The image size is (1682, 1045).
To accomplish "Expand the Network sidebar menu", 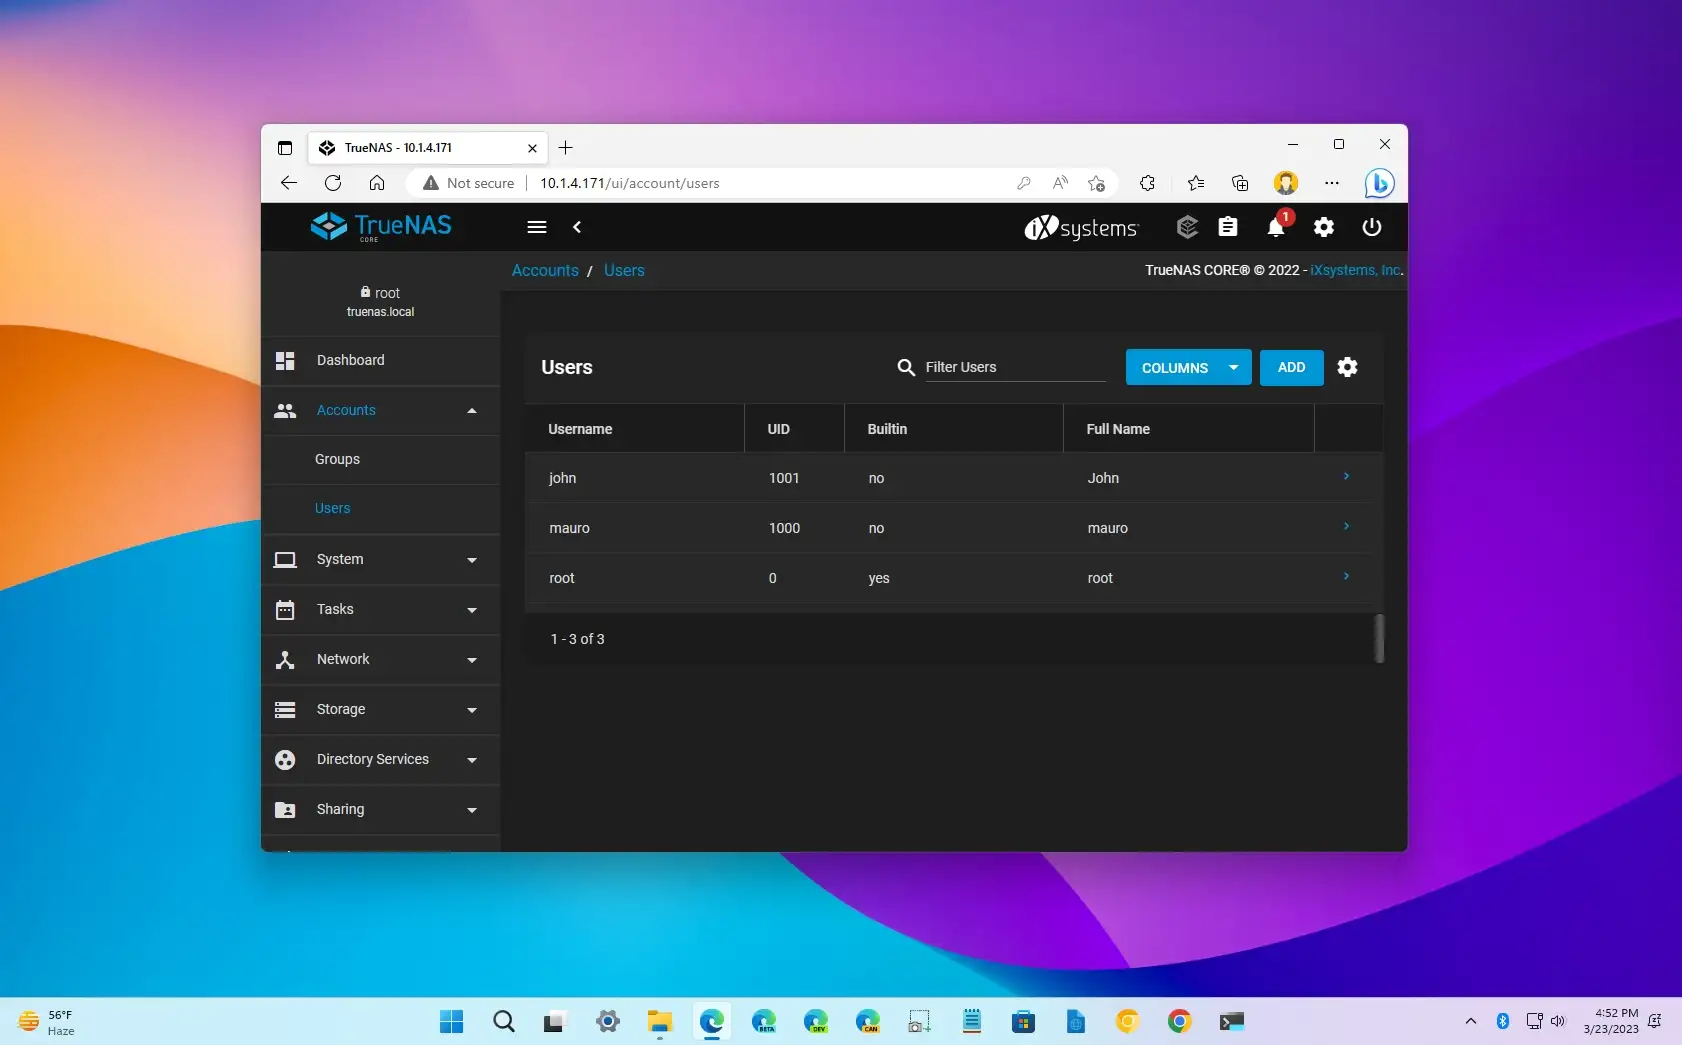I will tap(380, 659).
